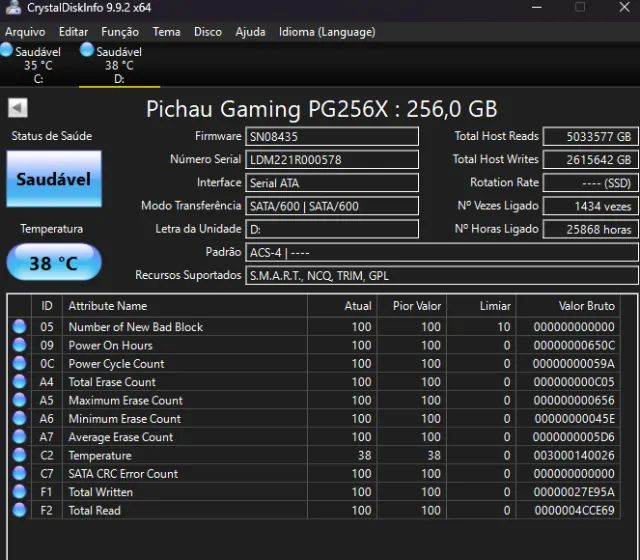The width and height of the screenshot is (640, 560).
Task: Click the power-on count 1434 vezes
Action: [590, 206]
